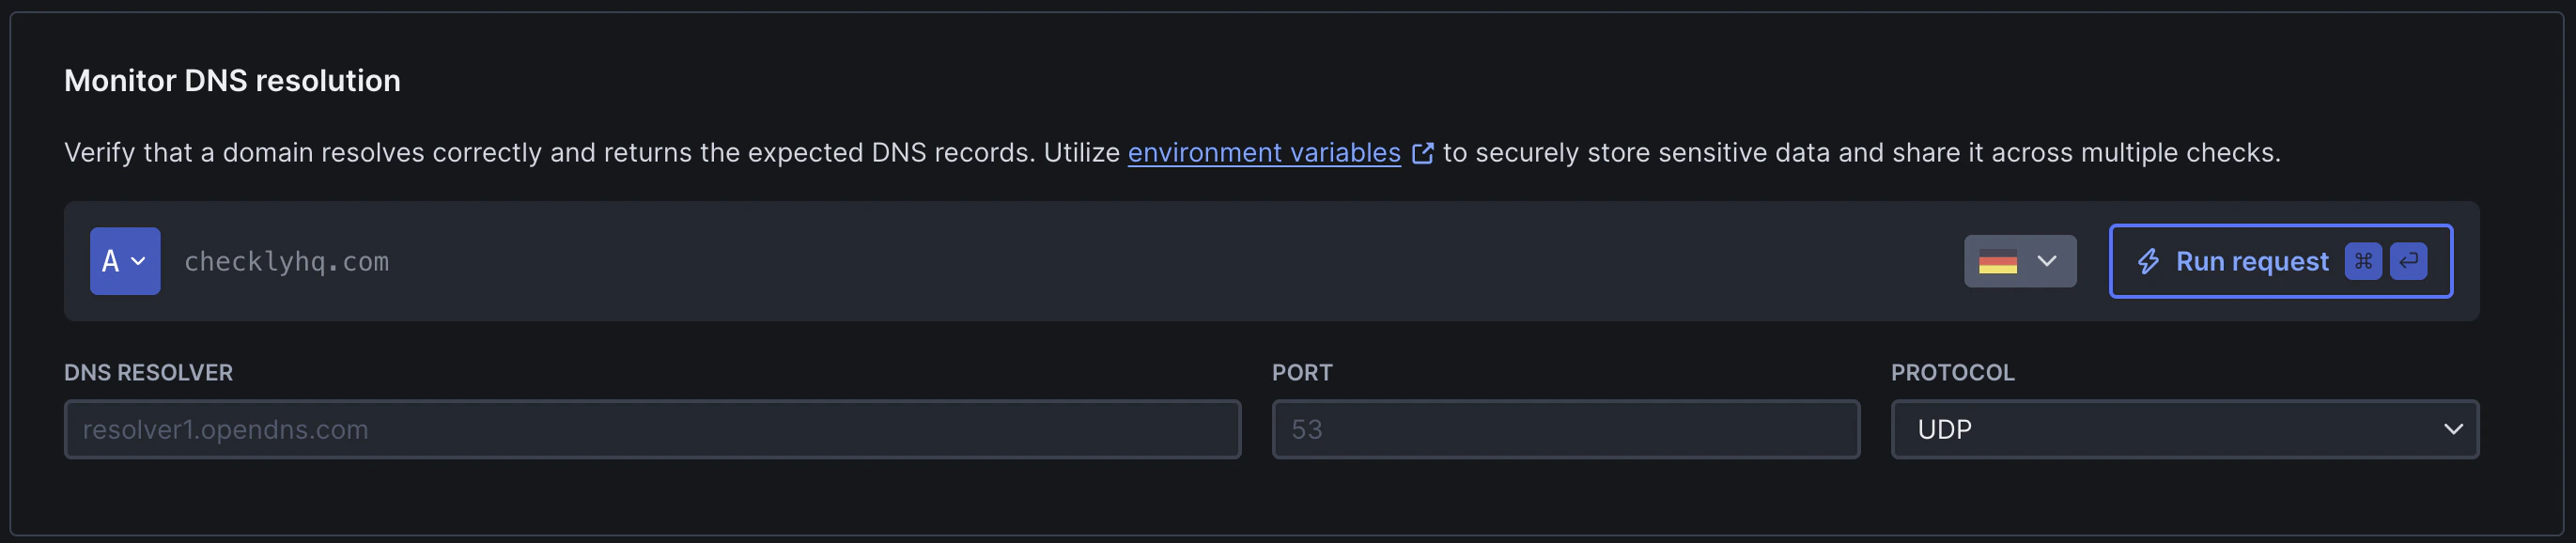2576x543 pixels.
Task: Click the DNS RESOLVER field label
Action: [x=148, y=372]
